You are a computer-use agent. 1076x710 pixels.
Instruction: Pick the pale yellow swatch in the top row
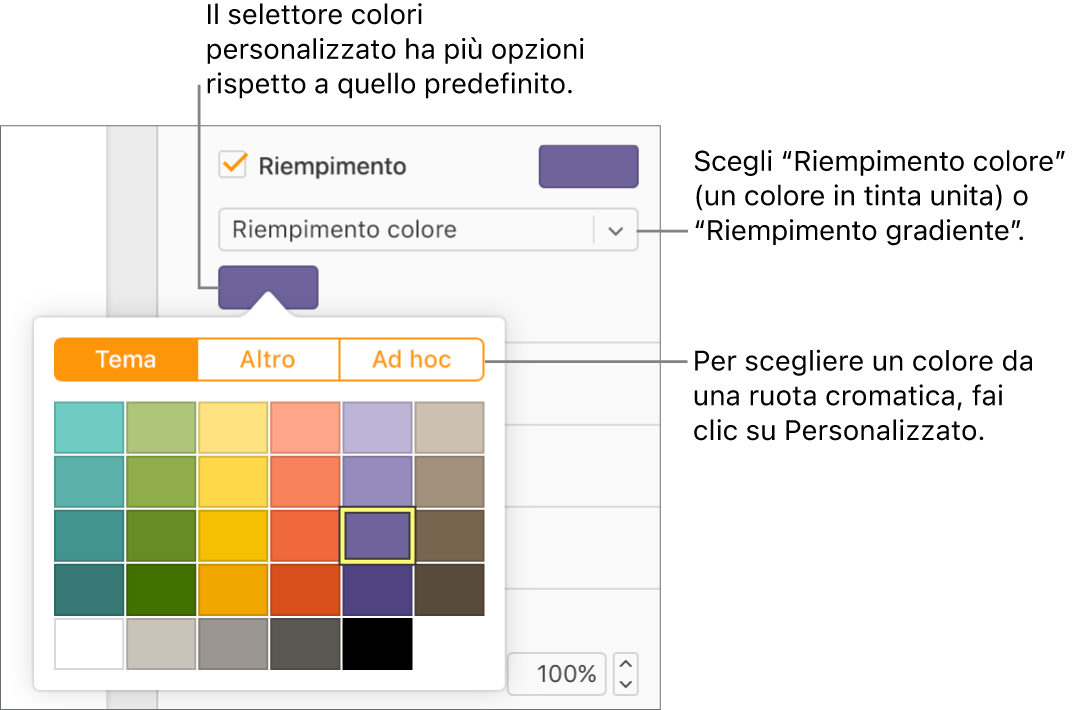[x=233, y=428]
